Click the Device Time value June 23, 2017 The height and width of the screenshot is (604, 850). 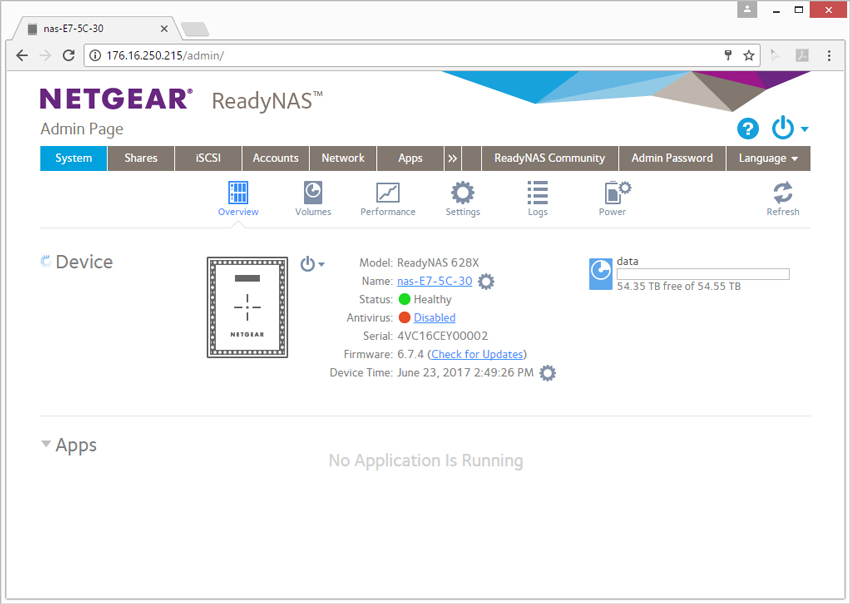[x=465, y=373]
